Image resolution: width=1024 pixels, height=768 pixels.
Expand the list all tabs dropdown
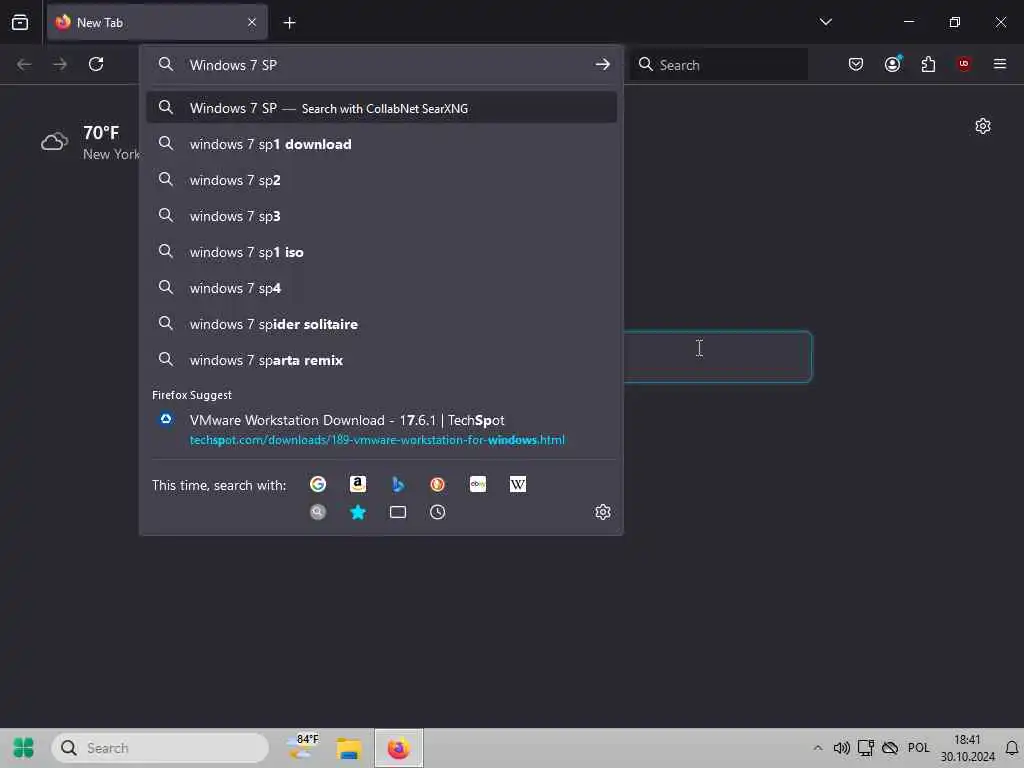pos(825,22)
